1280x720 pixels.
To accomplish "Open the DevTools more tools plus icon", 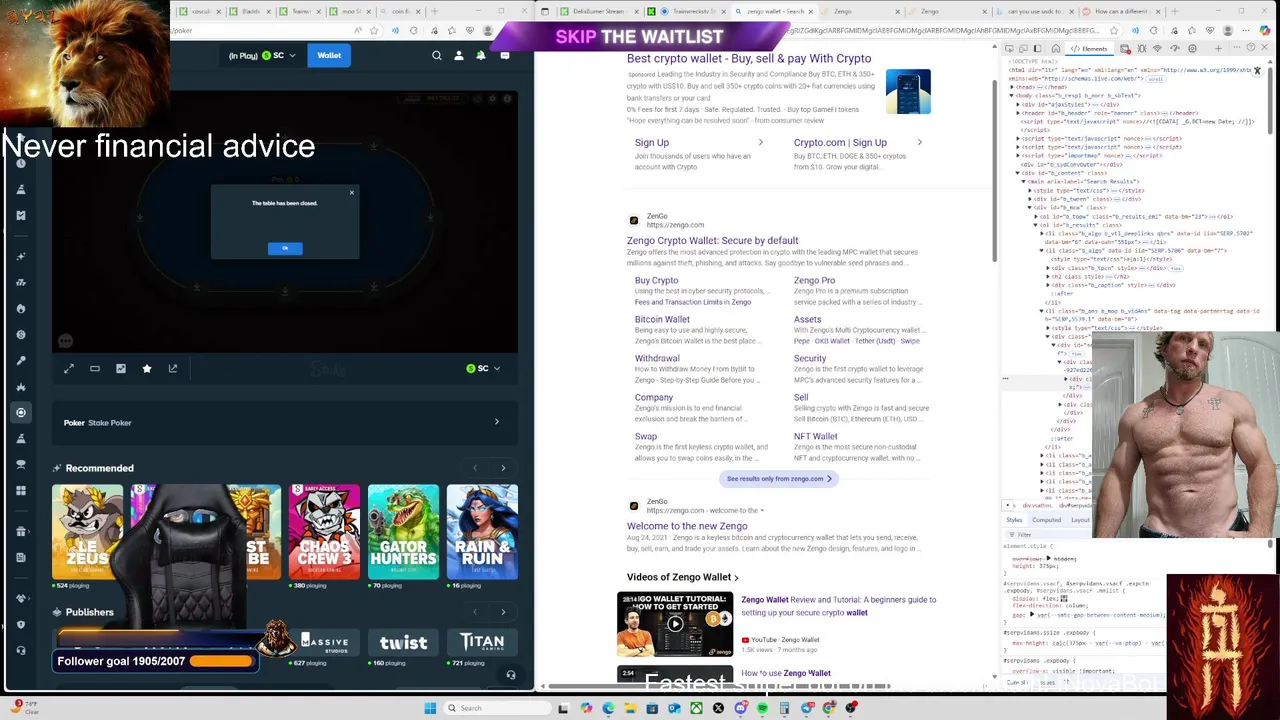I will pyautogui.click(x=1218, y=49).
